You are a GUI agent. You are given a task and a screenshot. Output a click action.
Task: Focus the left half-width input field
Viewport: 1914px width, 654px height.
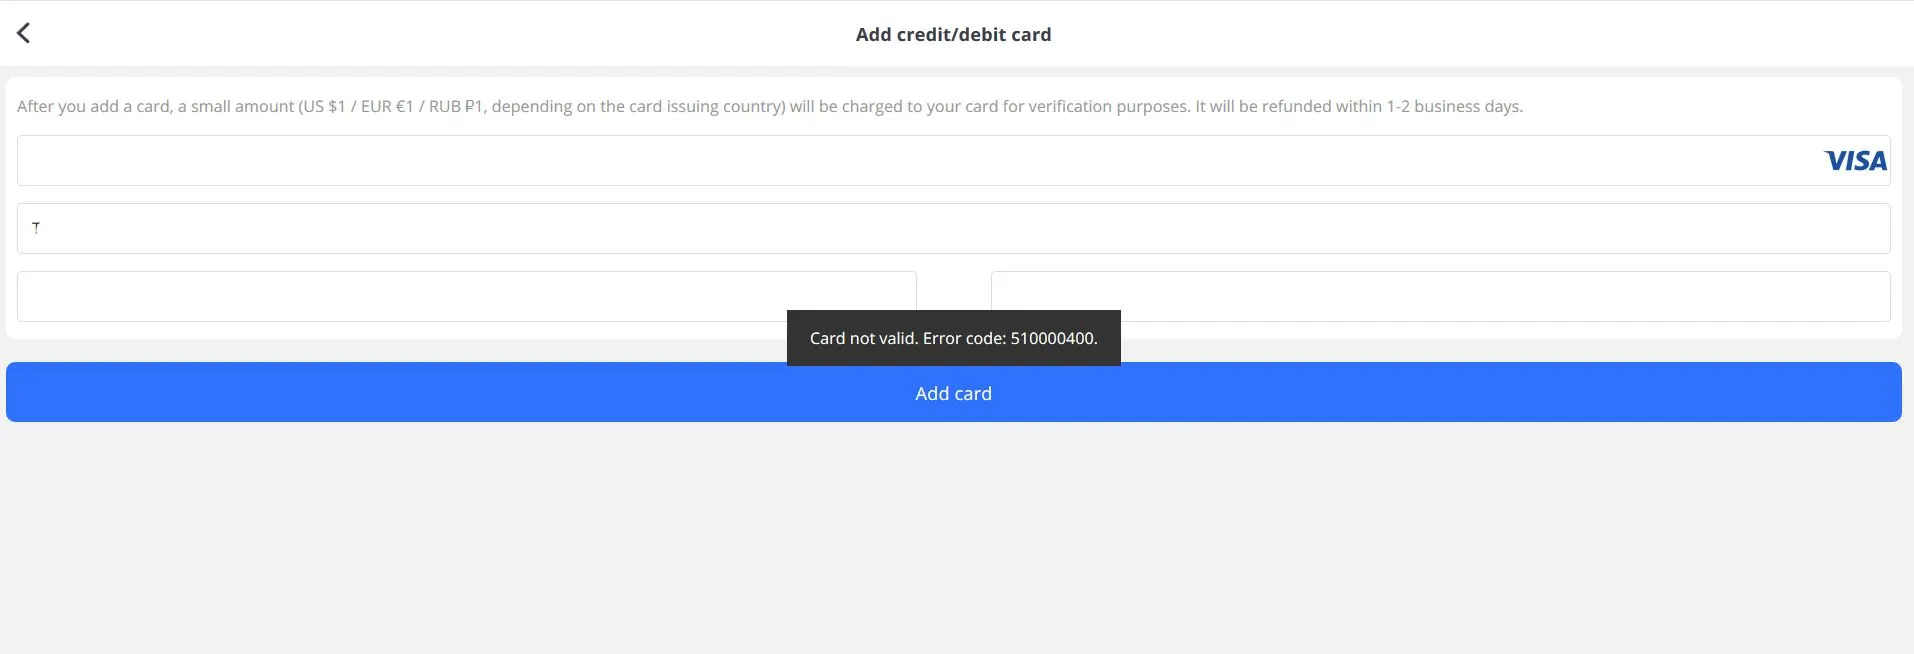pyautogui.click(x=466, y=296)
